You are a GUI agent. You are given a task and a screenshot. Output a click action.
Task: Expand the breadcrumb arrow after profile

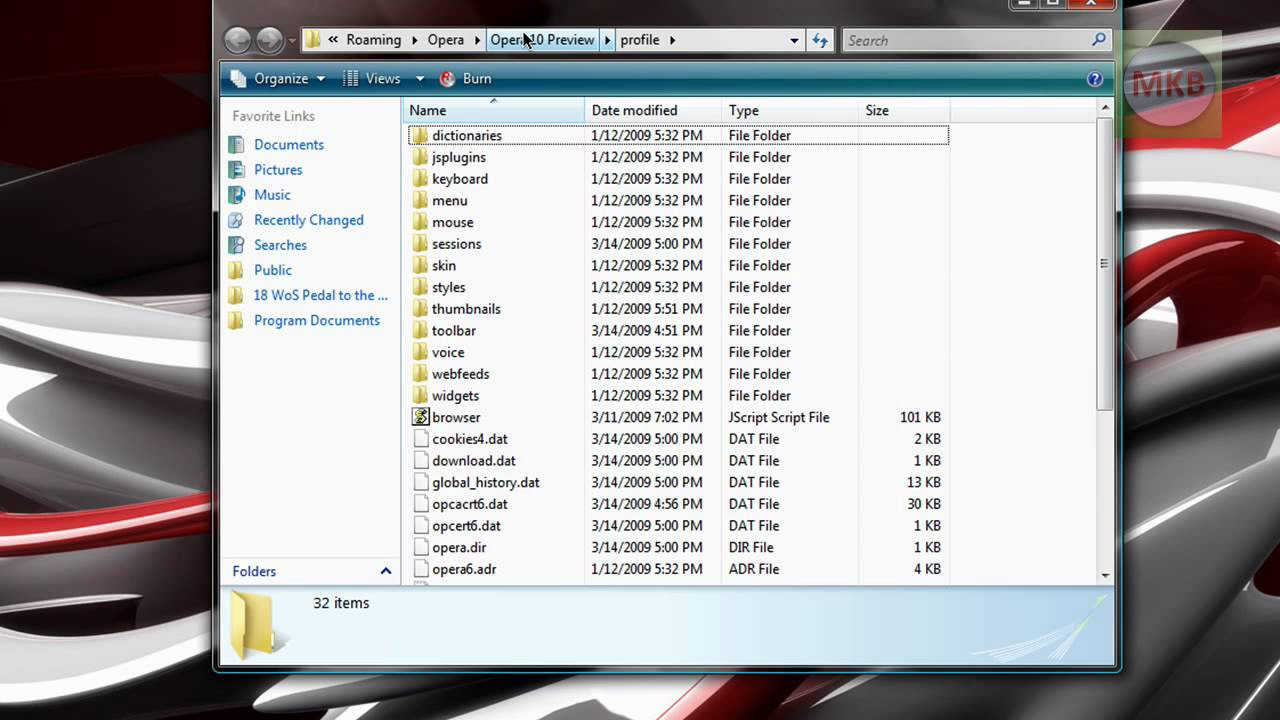(x=672, y=40)
